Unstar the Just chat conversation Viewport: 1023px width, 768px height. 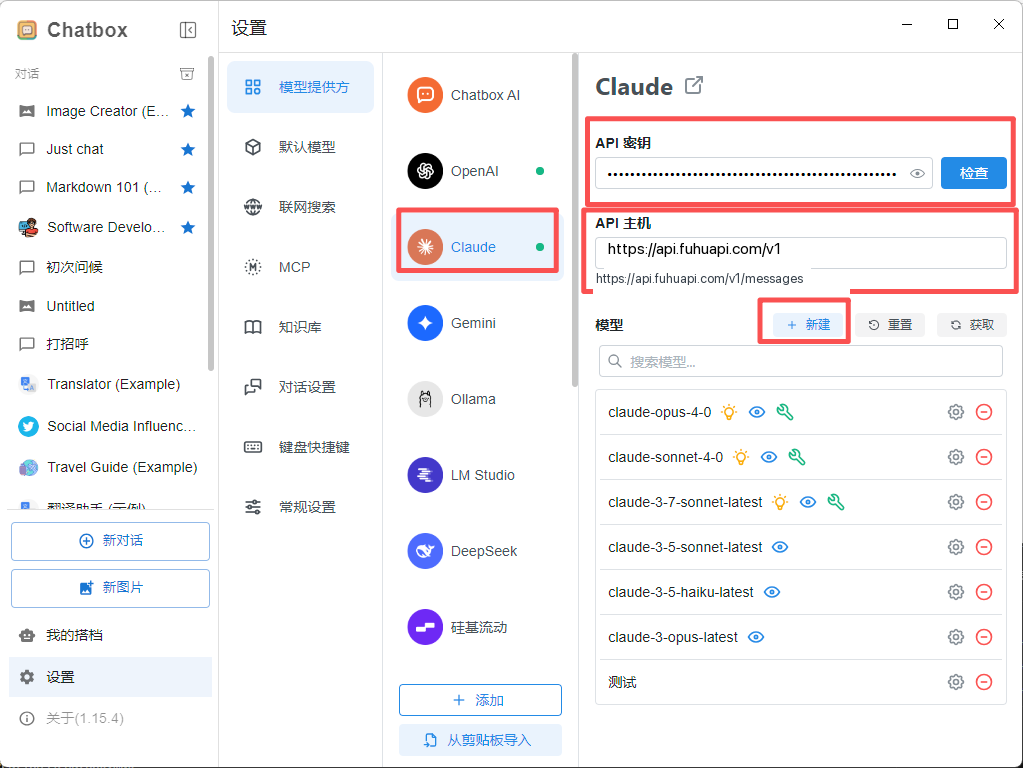point(188,149)
